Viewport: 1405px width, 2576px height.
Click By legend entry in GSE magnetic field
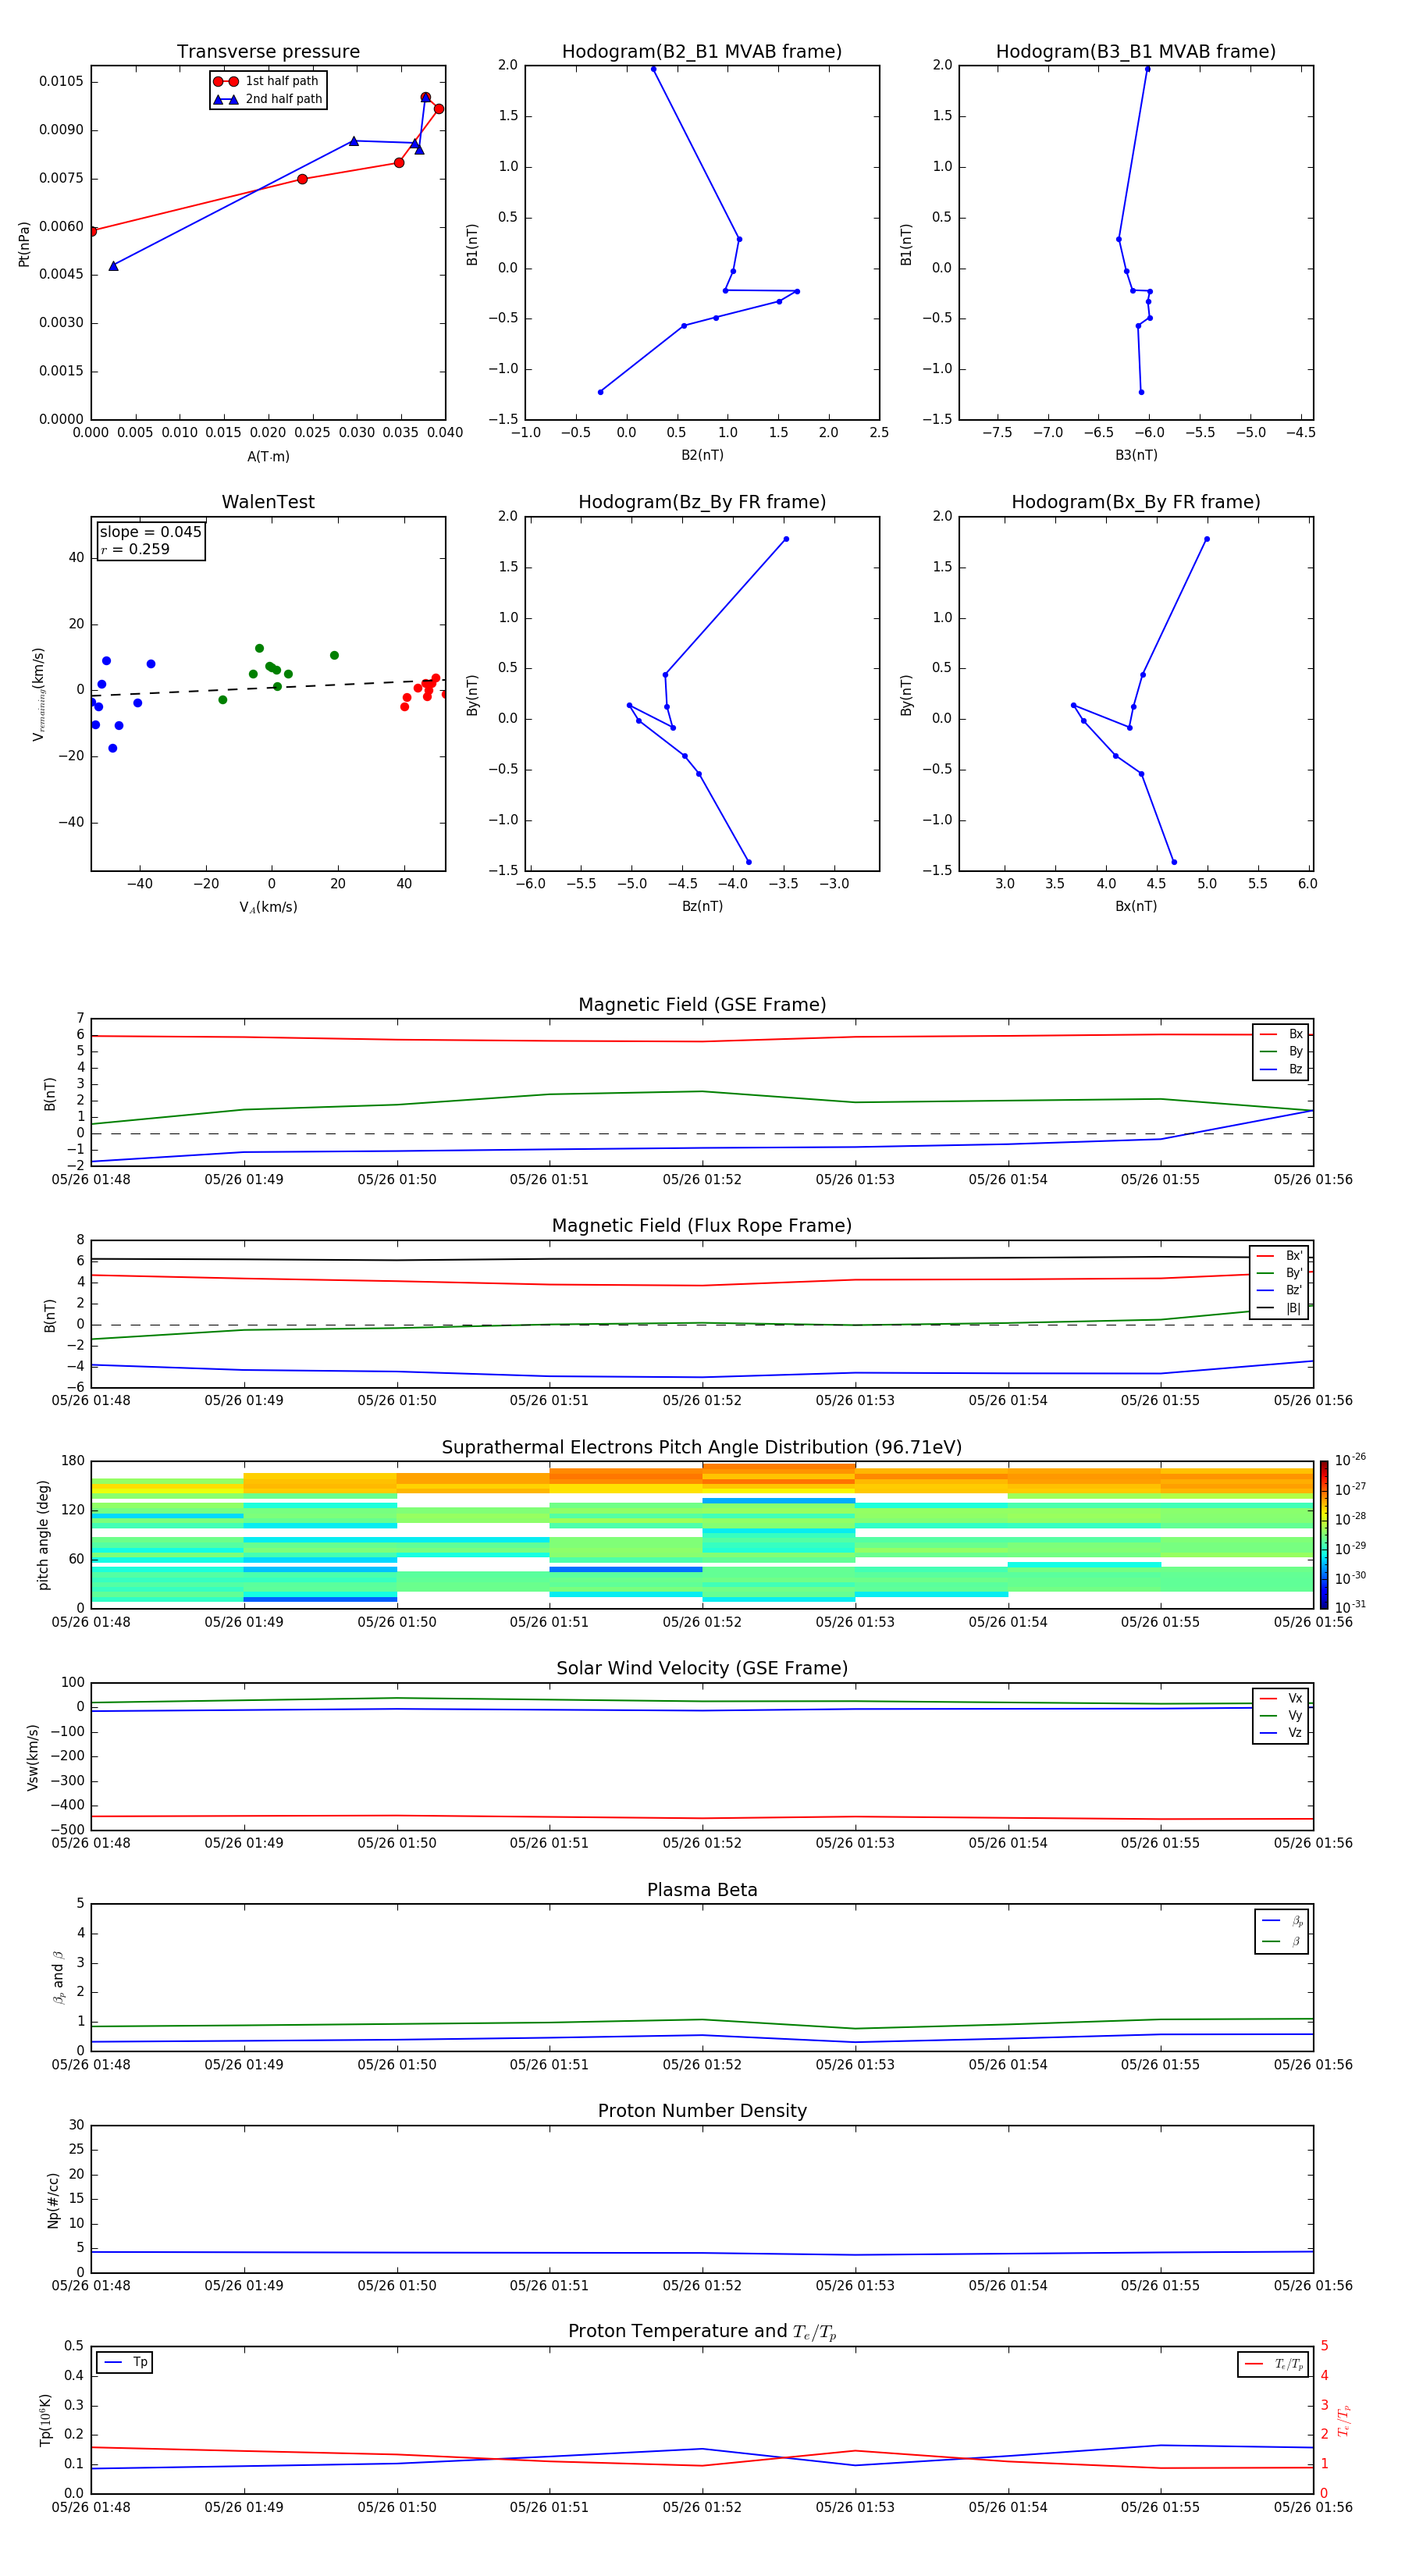tap(1282, 1051)
